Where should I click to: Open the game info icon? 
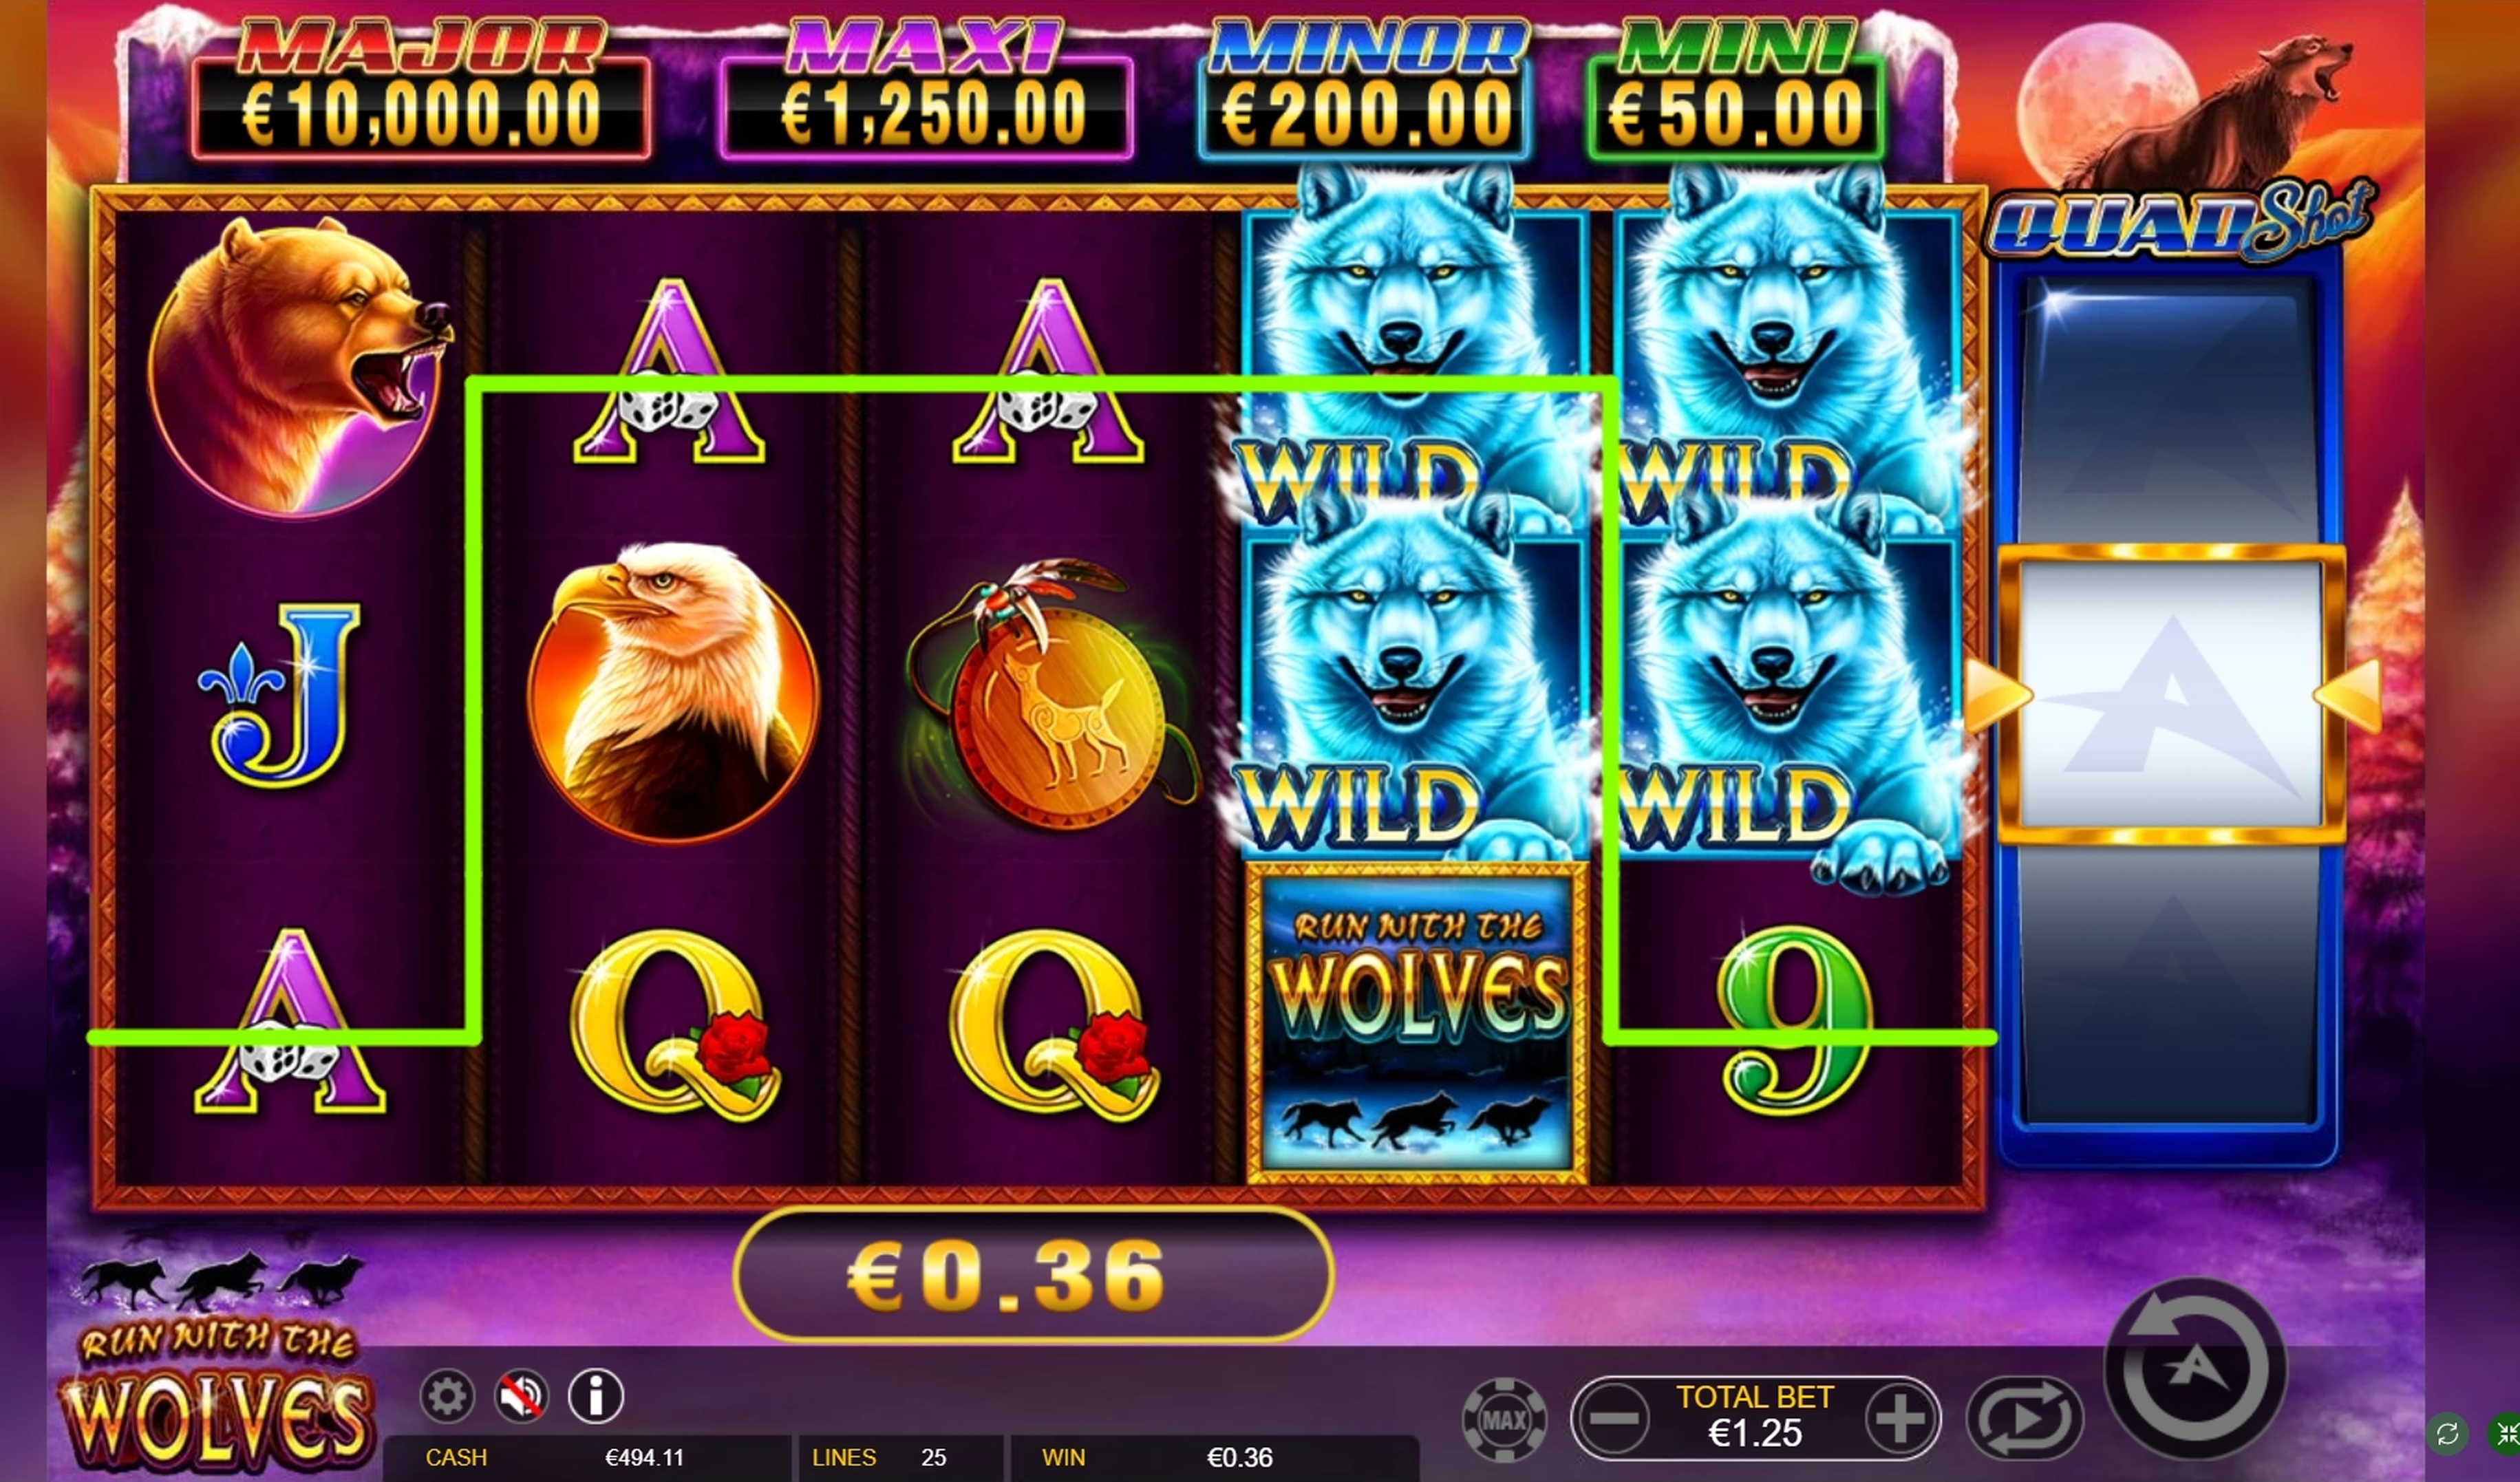pyautogui.click(x=596, y=1395)
